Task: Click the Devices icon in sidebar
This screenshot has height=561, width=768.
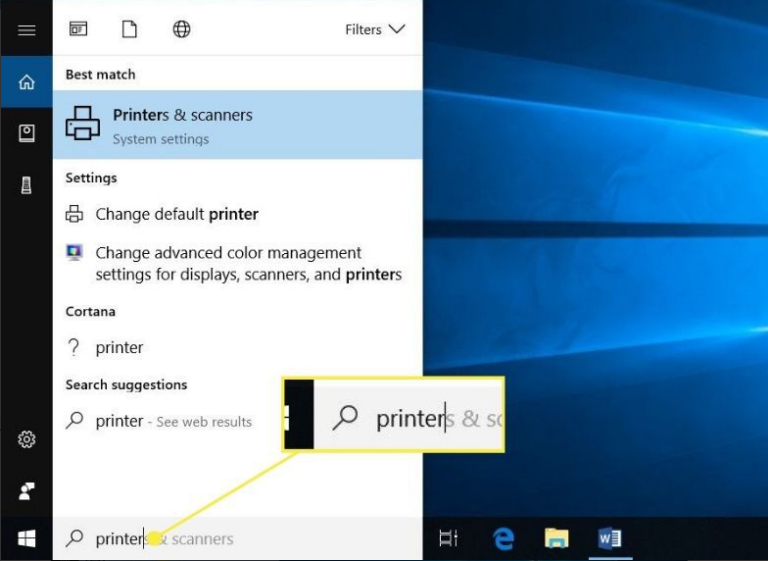Action: tap(27, 184)
